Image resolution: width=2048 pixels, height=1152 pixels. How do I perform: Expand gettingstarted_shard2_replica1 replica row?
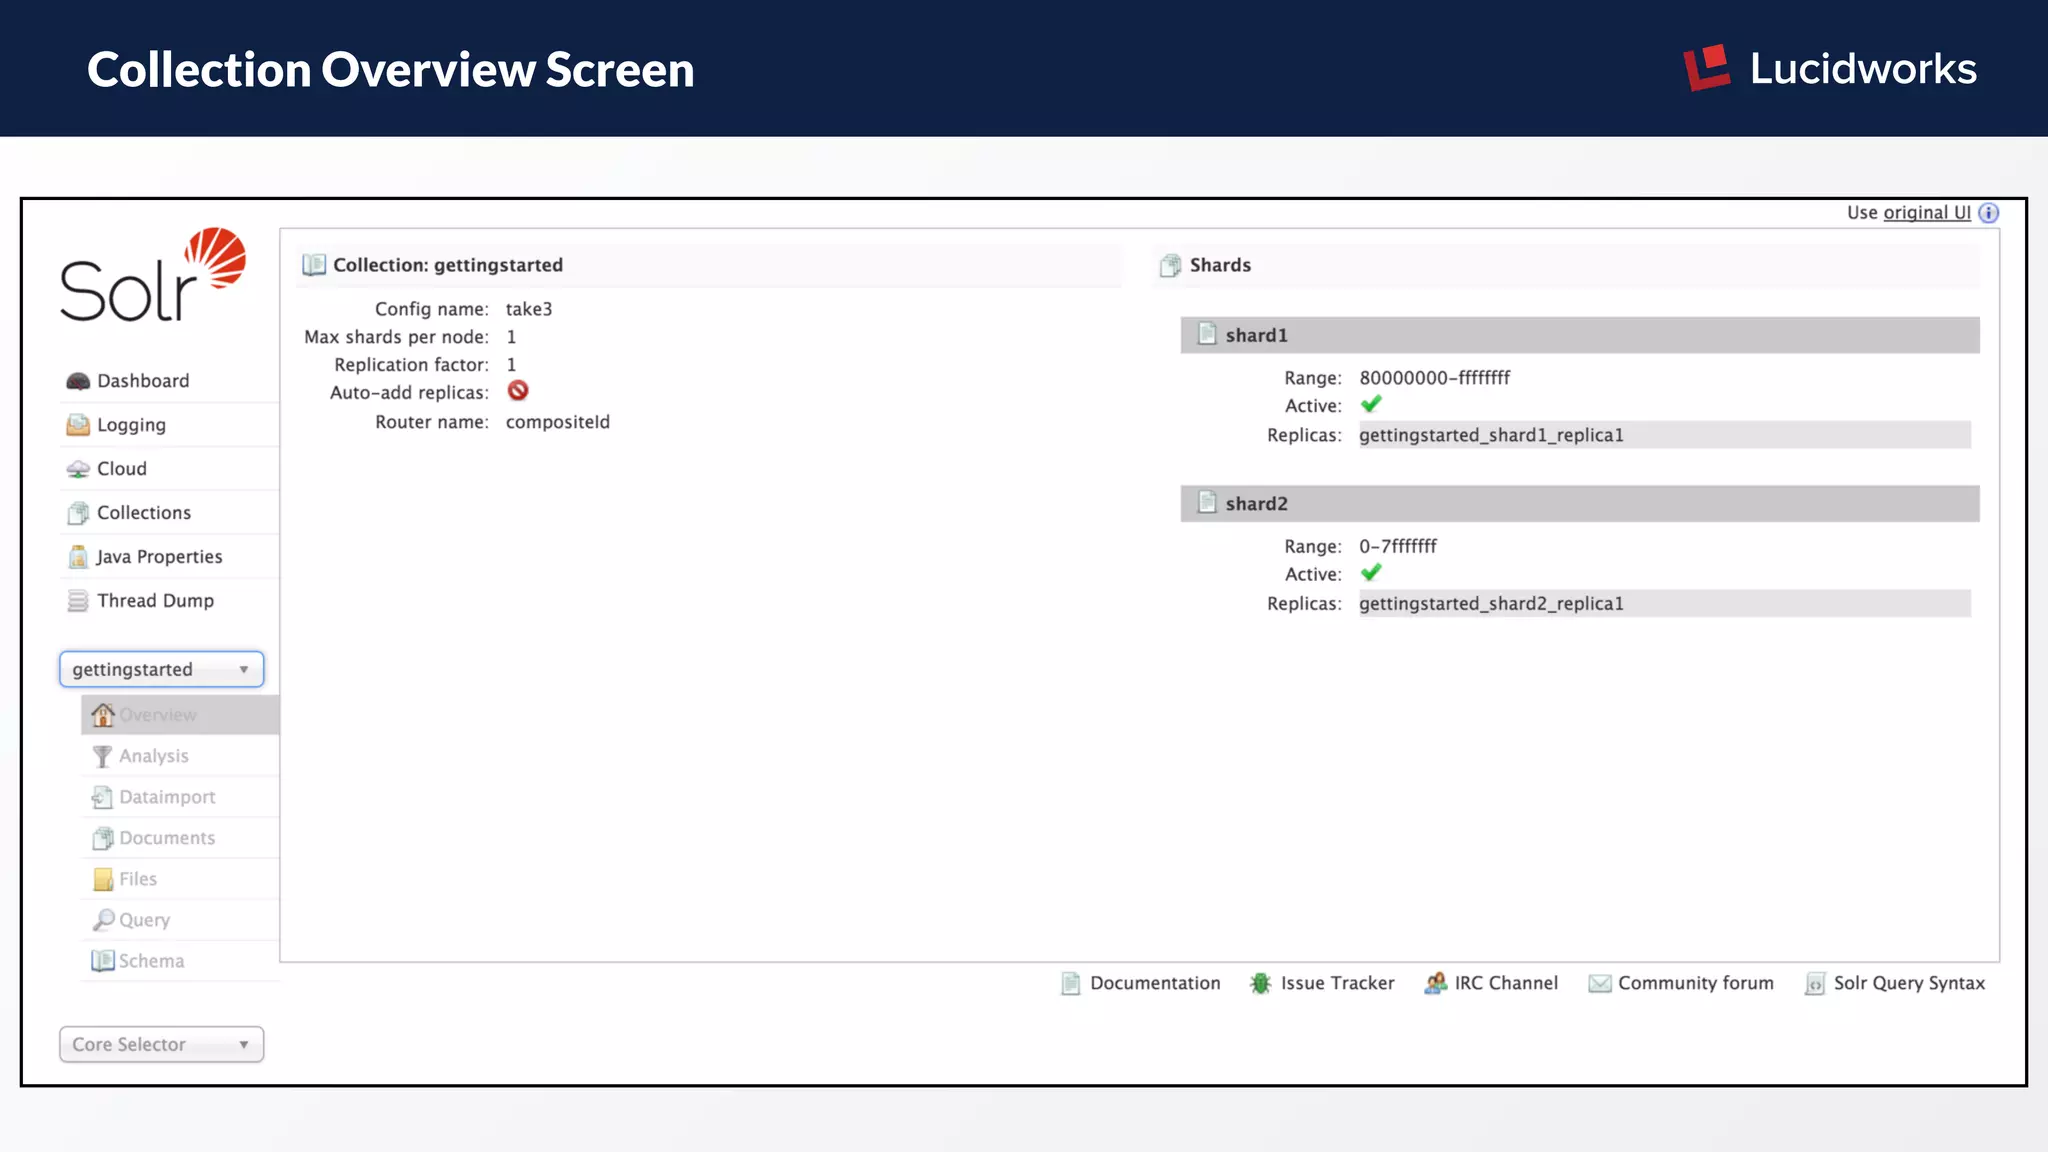click(1664, 604)
